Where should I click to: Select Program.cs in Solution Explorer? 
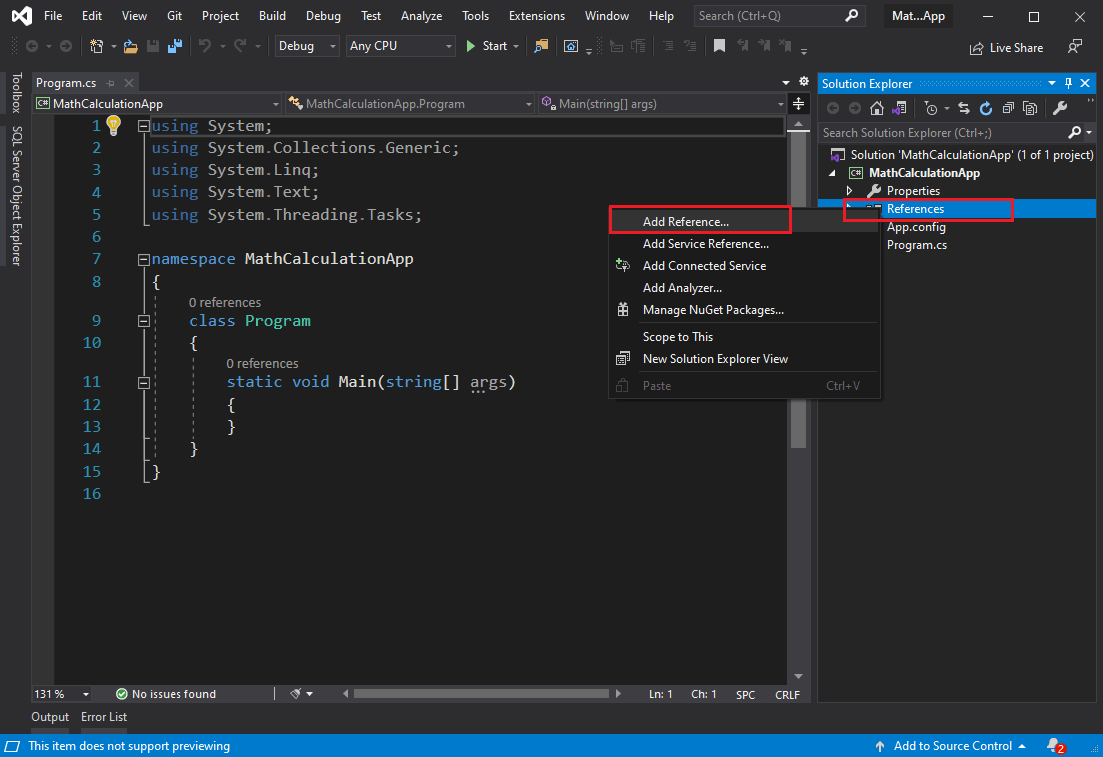point(916,245)
